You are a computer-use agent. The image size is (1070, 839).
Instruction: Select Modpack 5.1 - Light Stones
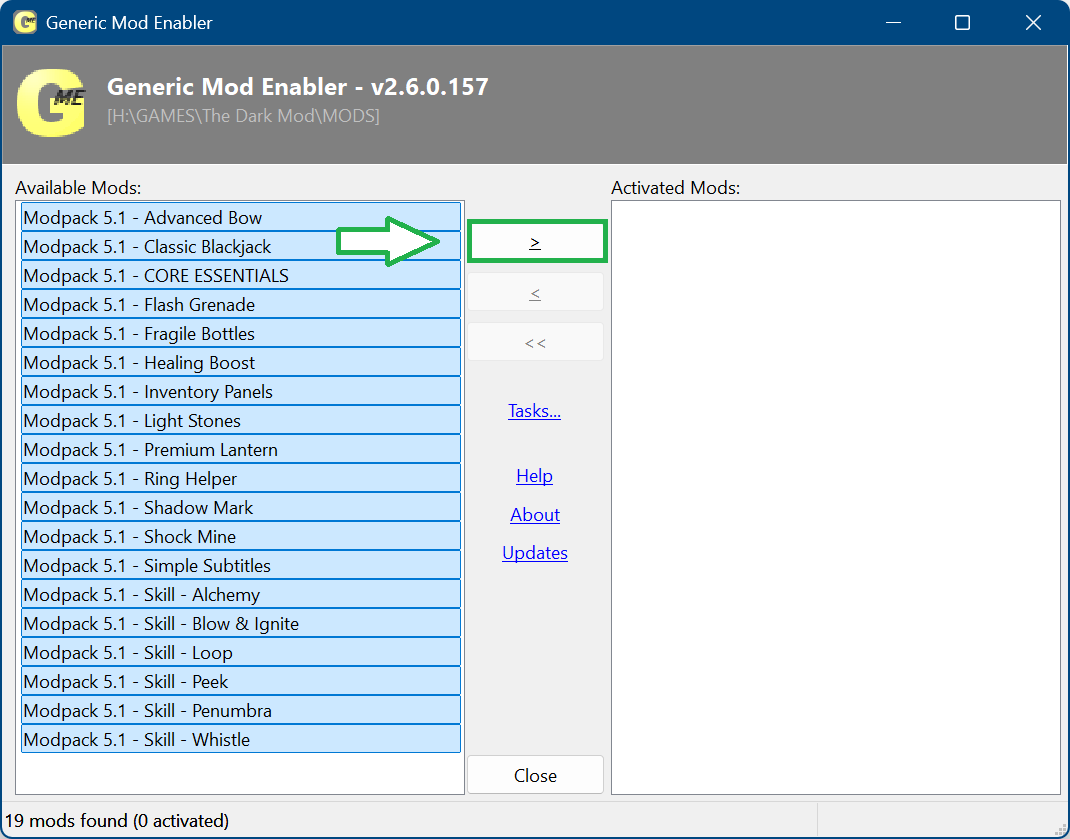[241, 421]
